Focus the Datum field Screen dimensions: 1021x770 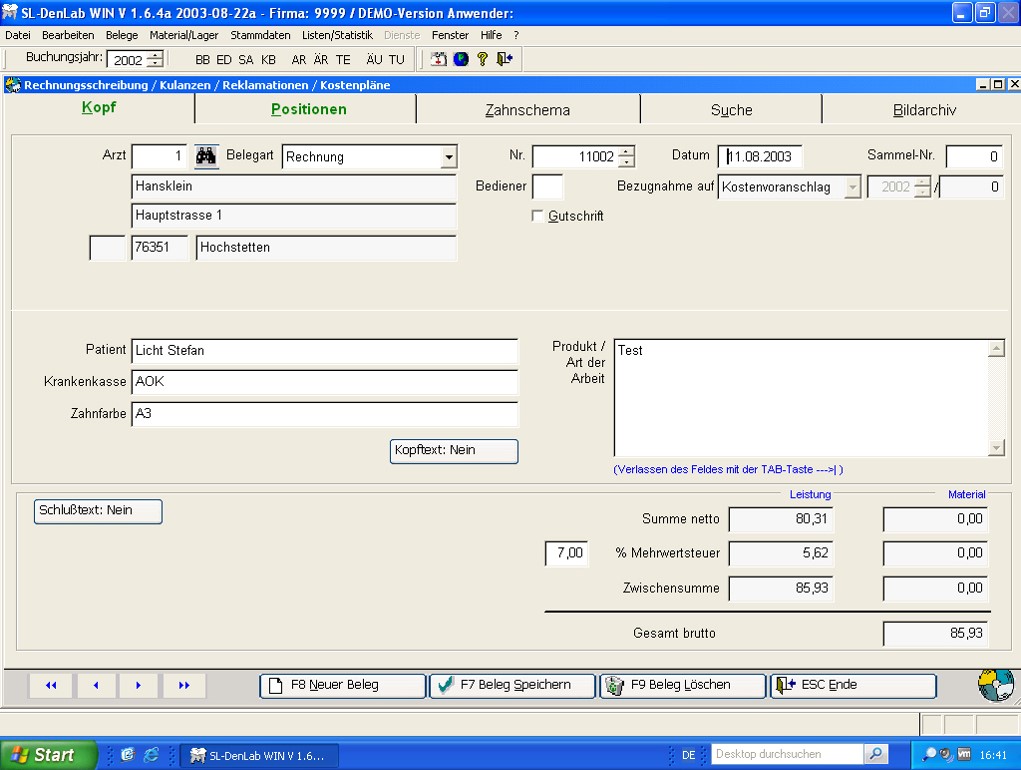click(x=760, y=157)
